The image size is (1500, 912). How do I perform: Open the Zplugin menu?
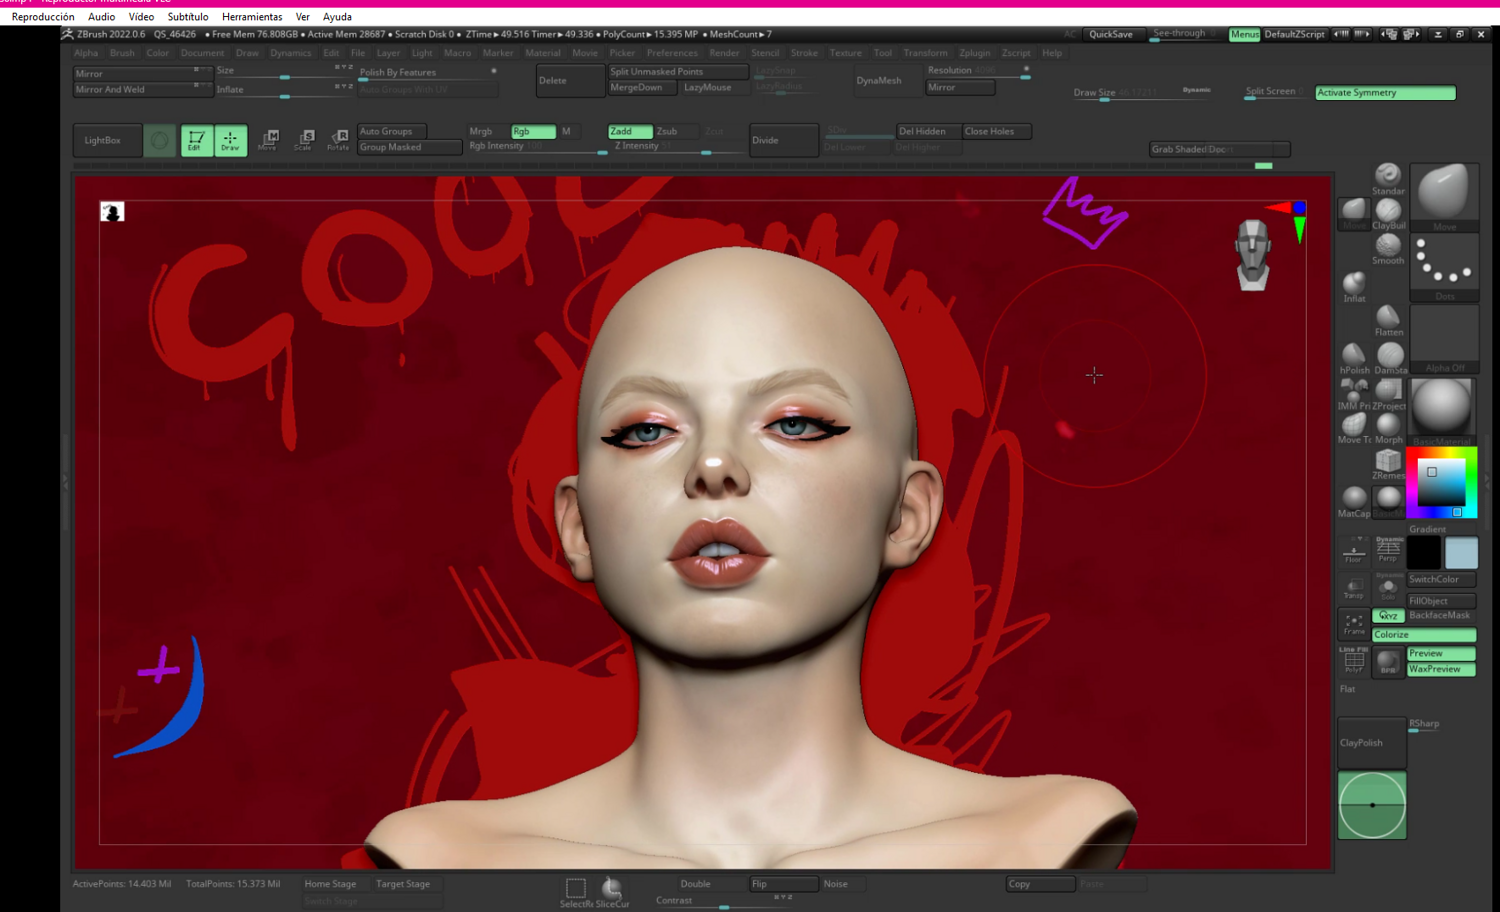tap(974, 53)
